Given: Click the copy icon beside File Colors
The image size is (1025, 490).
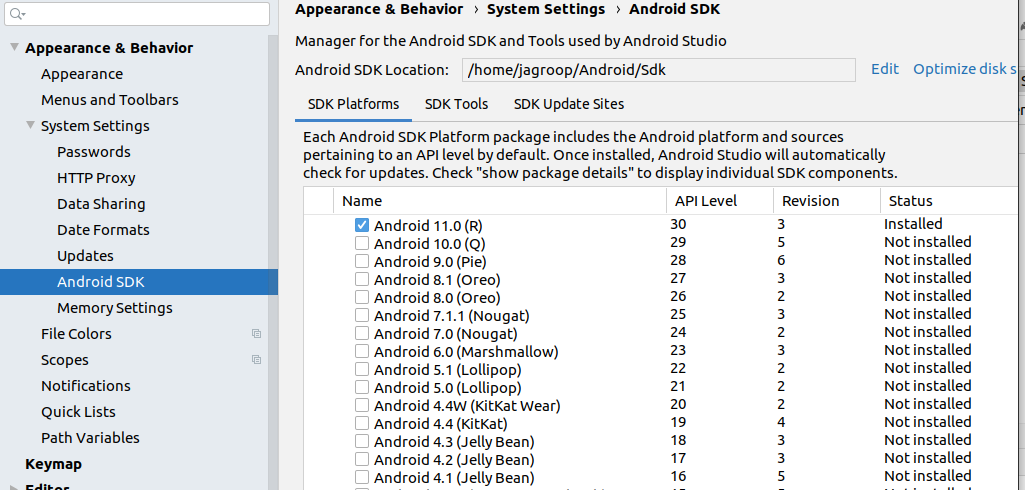Looking at the screenshot, I should coord(257,334).
